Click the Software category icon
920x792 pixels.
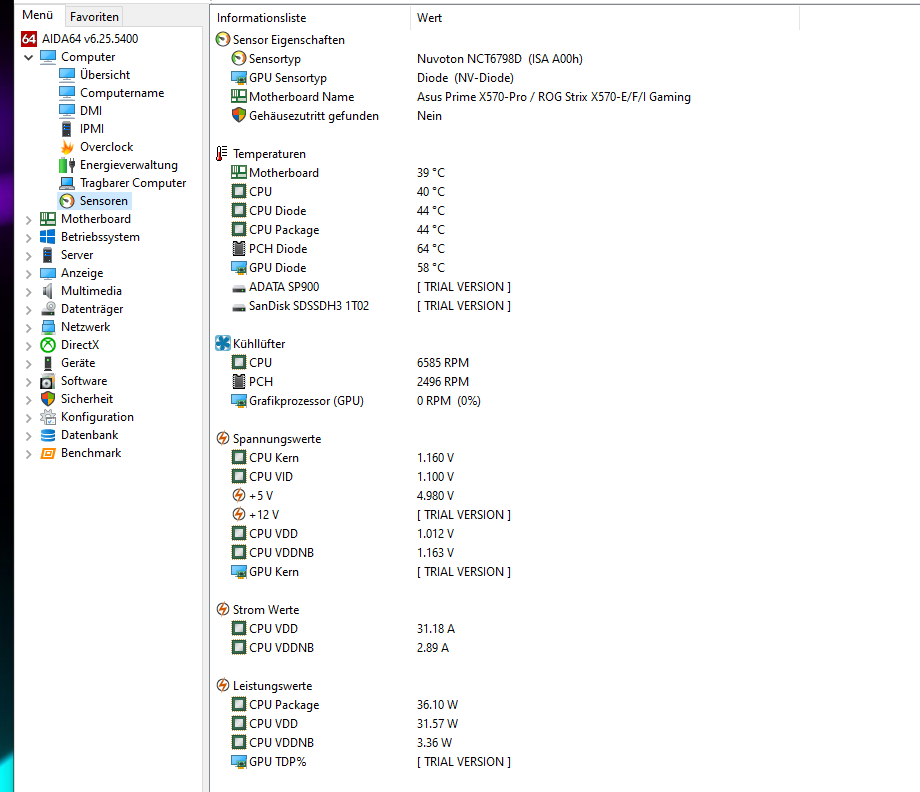(48, 381)
